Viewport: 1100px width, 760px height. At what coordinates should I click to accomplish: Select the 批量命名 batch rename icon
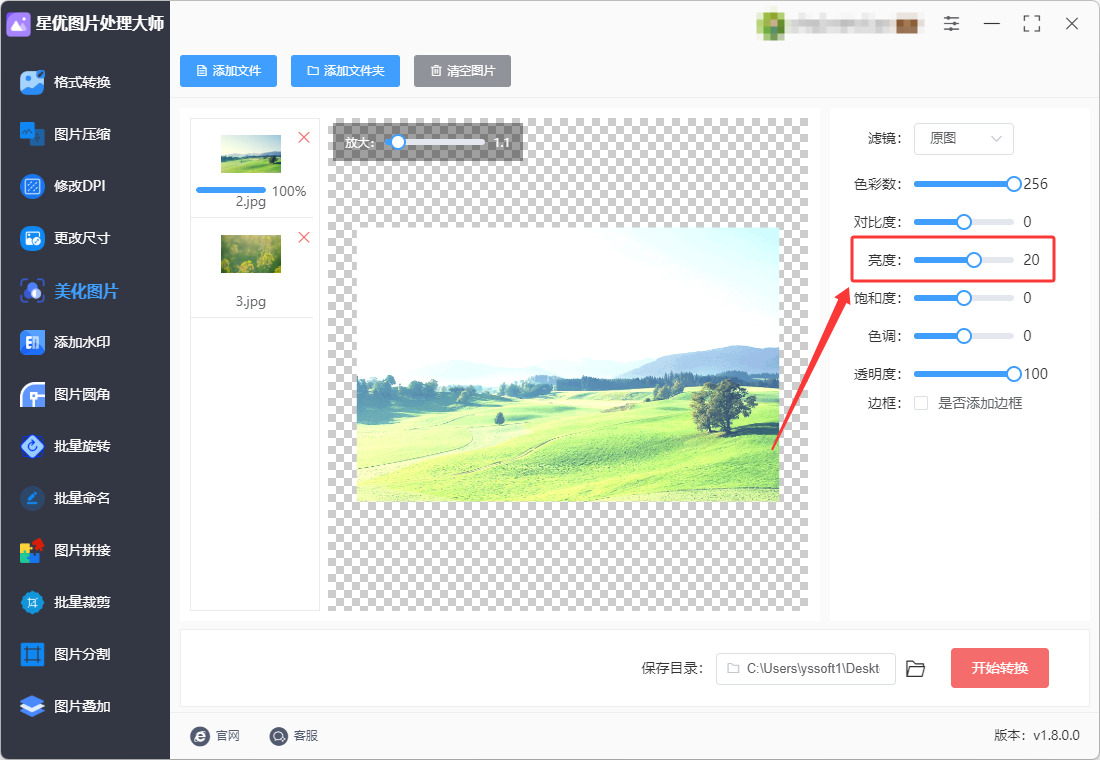[32, 498]
